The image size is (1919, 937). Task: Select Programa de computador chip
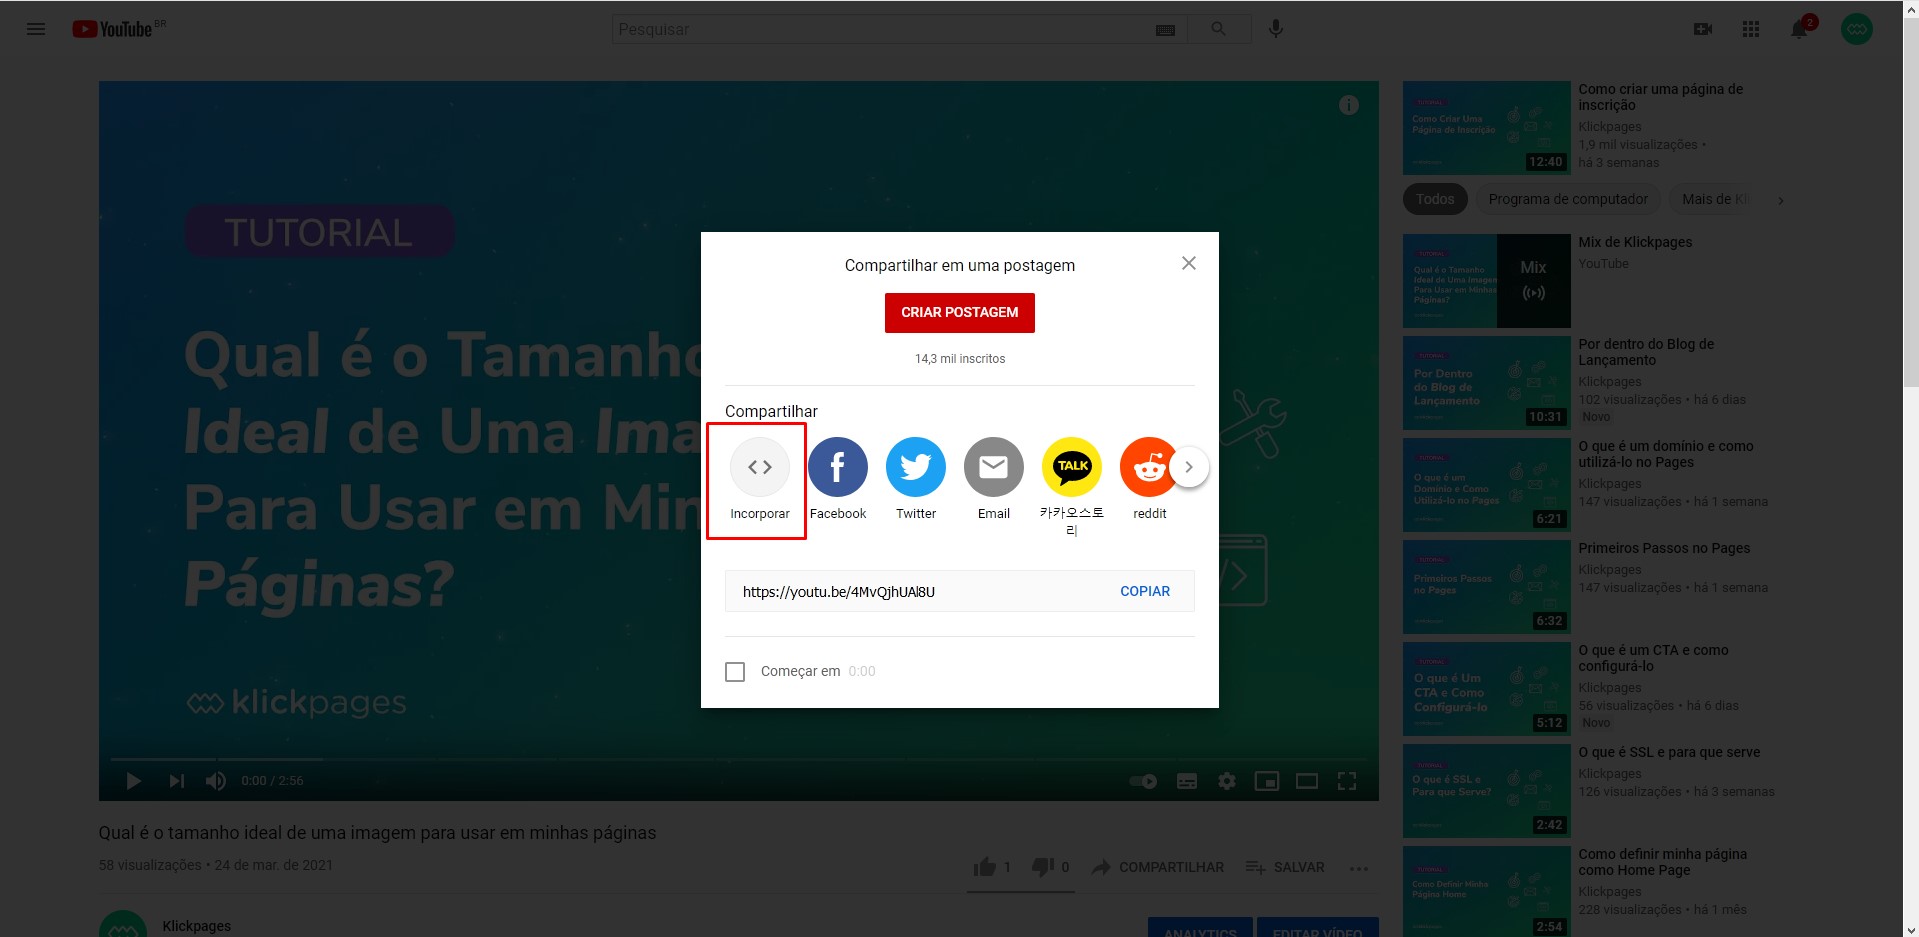(x=1568, y=199)
